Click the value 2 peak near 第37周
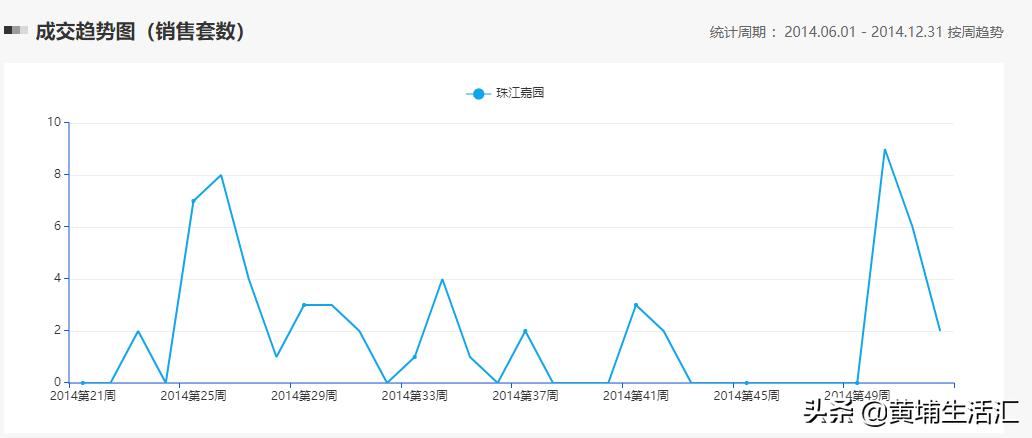 pos(525,331)
